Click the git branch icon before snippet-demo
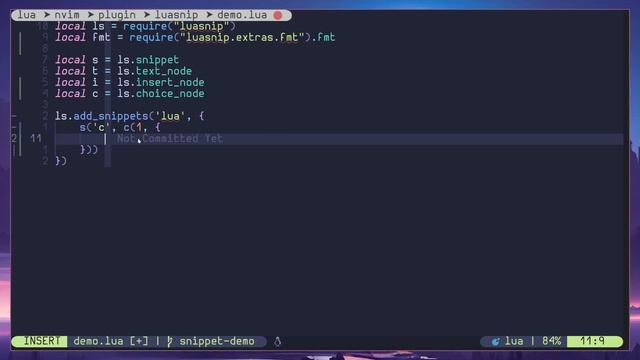The image size is (640, 360). (x=169, y=341)
